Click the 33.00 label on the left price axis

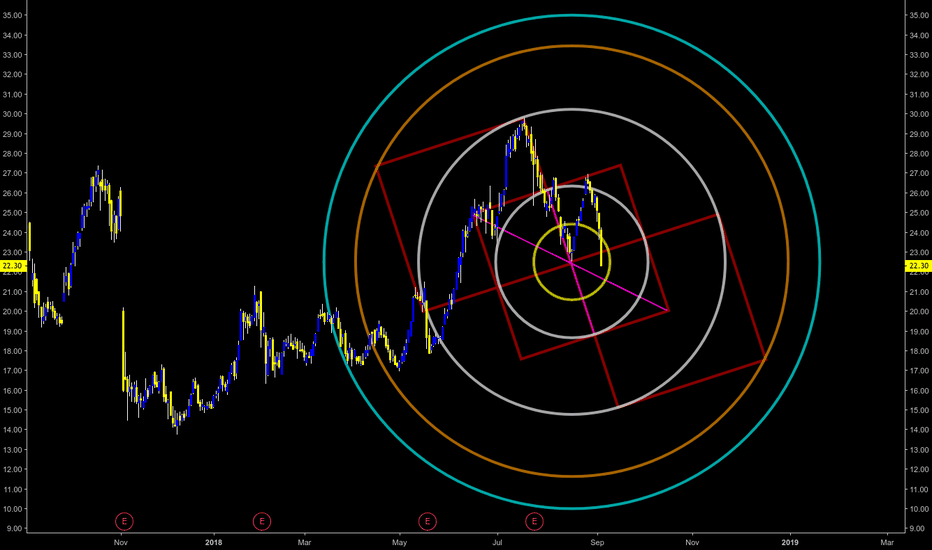pos(12,55)
